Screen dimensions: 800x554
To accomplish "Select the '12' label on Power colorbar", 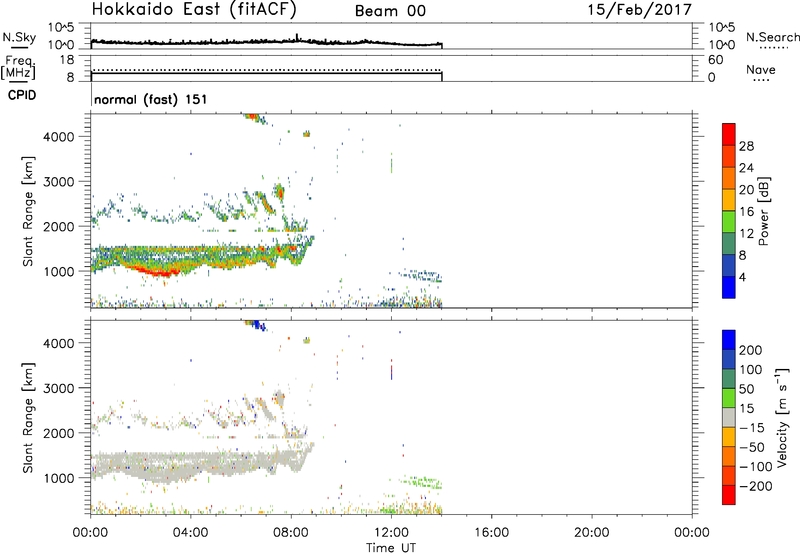I will click(746, 234).
